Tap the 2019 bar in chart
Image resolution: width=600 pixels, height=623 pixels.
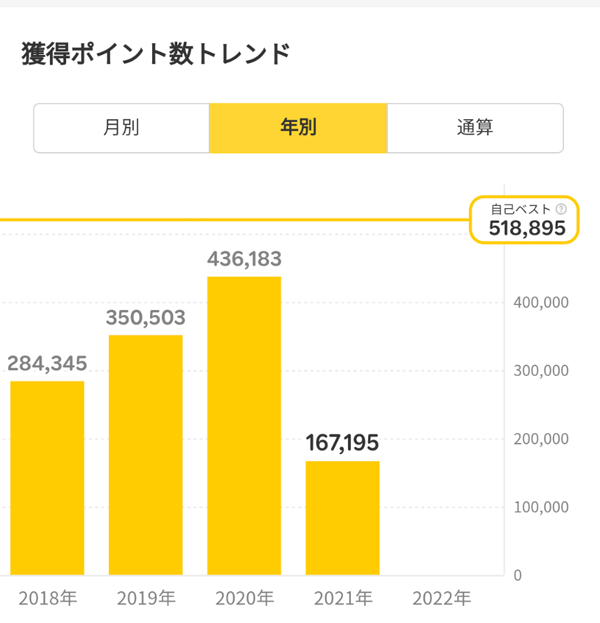[146, 455]
